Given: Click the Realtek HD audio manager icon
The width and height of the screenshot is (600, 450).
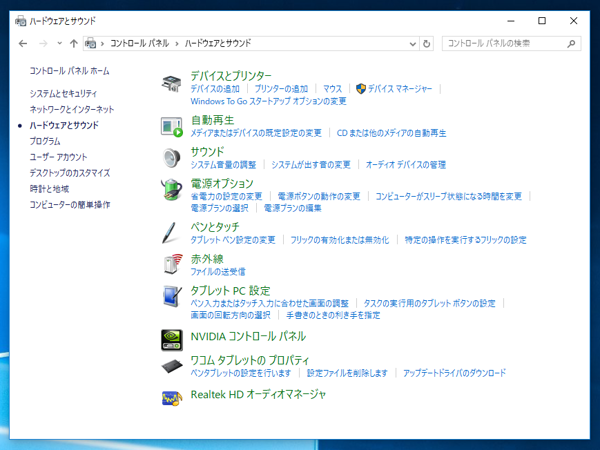Looking at the screenshot, I should 172,398.
